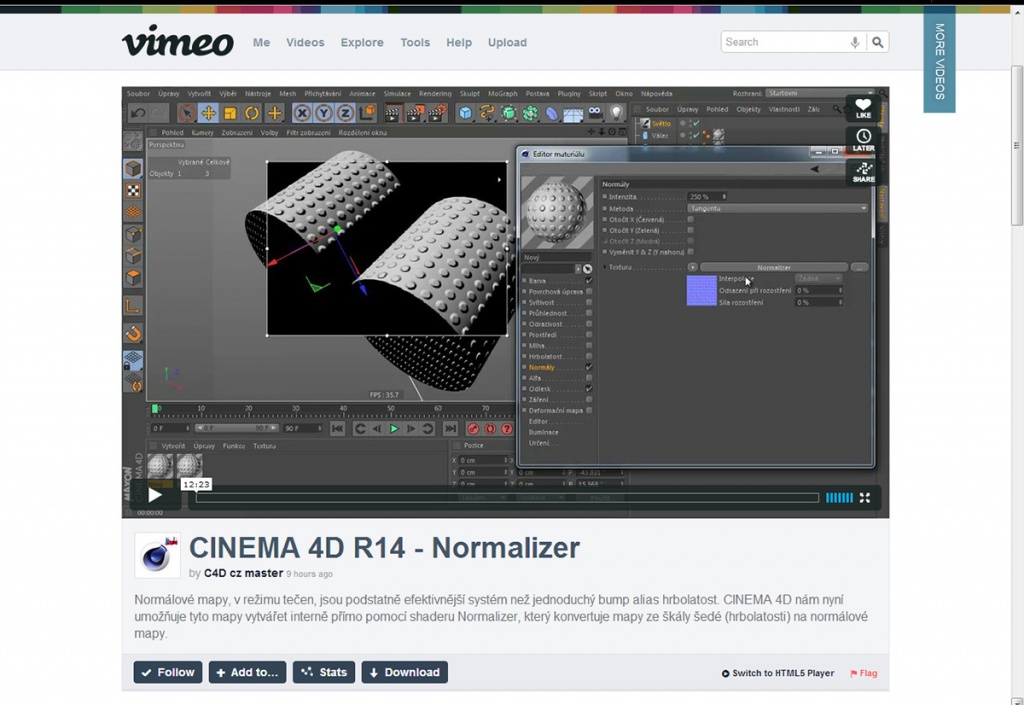Click the green array modeling icon

pos(530,114)
